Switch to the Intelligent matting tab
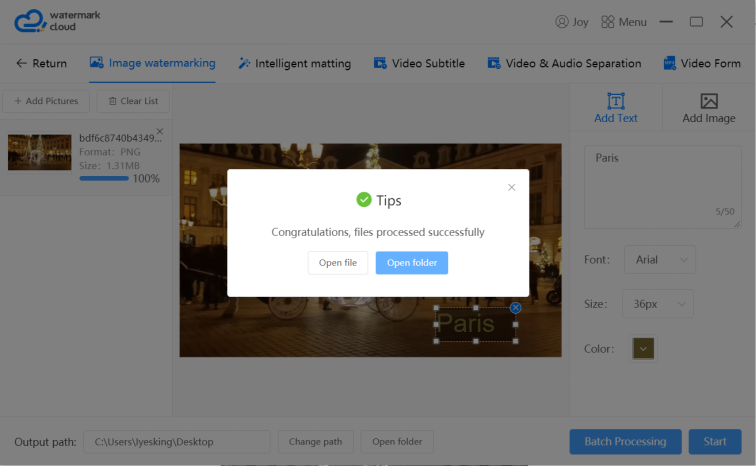The image size is (756, 466). point(294,63)
